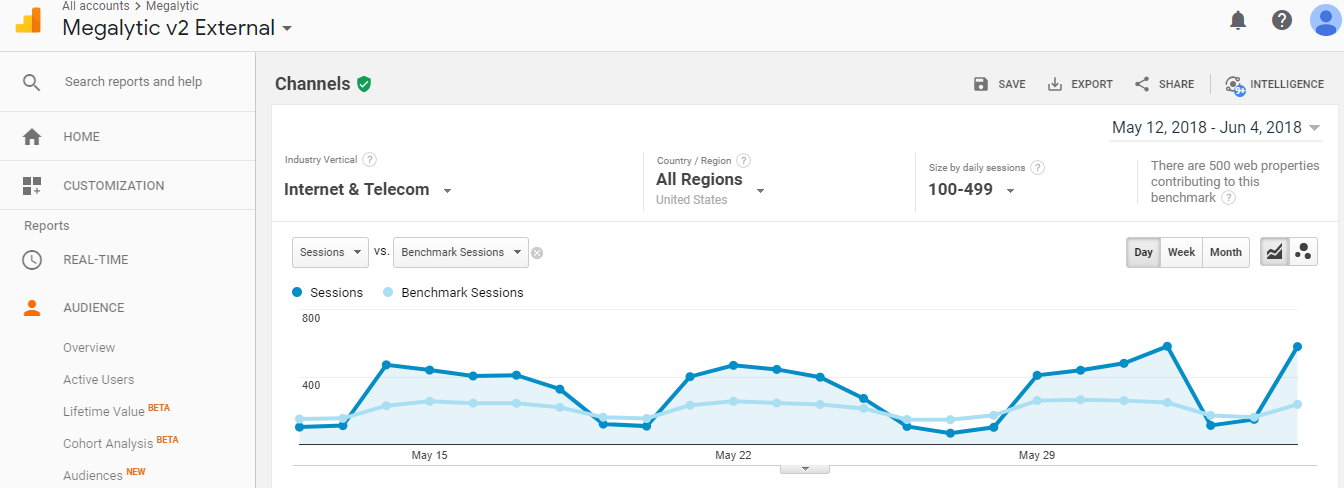
Task: Open the date range picker
Action: [1216, 128]
